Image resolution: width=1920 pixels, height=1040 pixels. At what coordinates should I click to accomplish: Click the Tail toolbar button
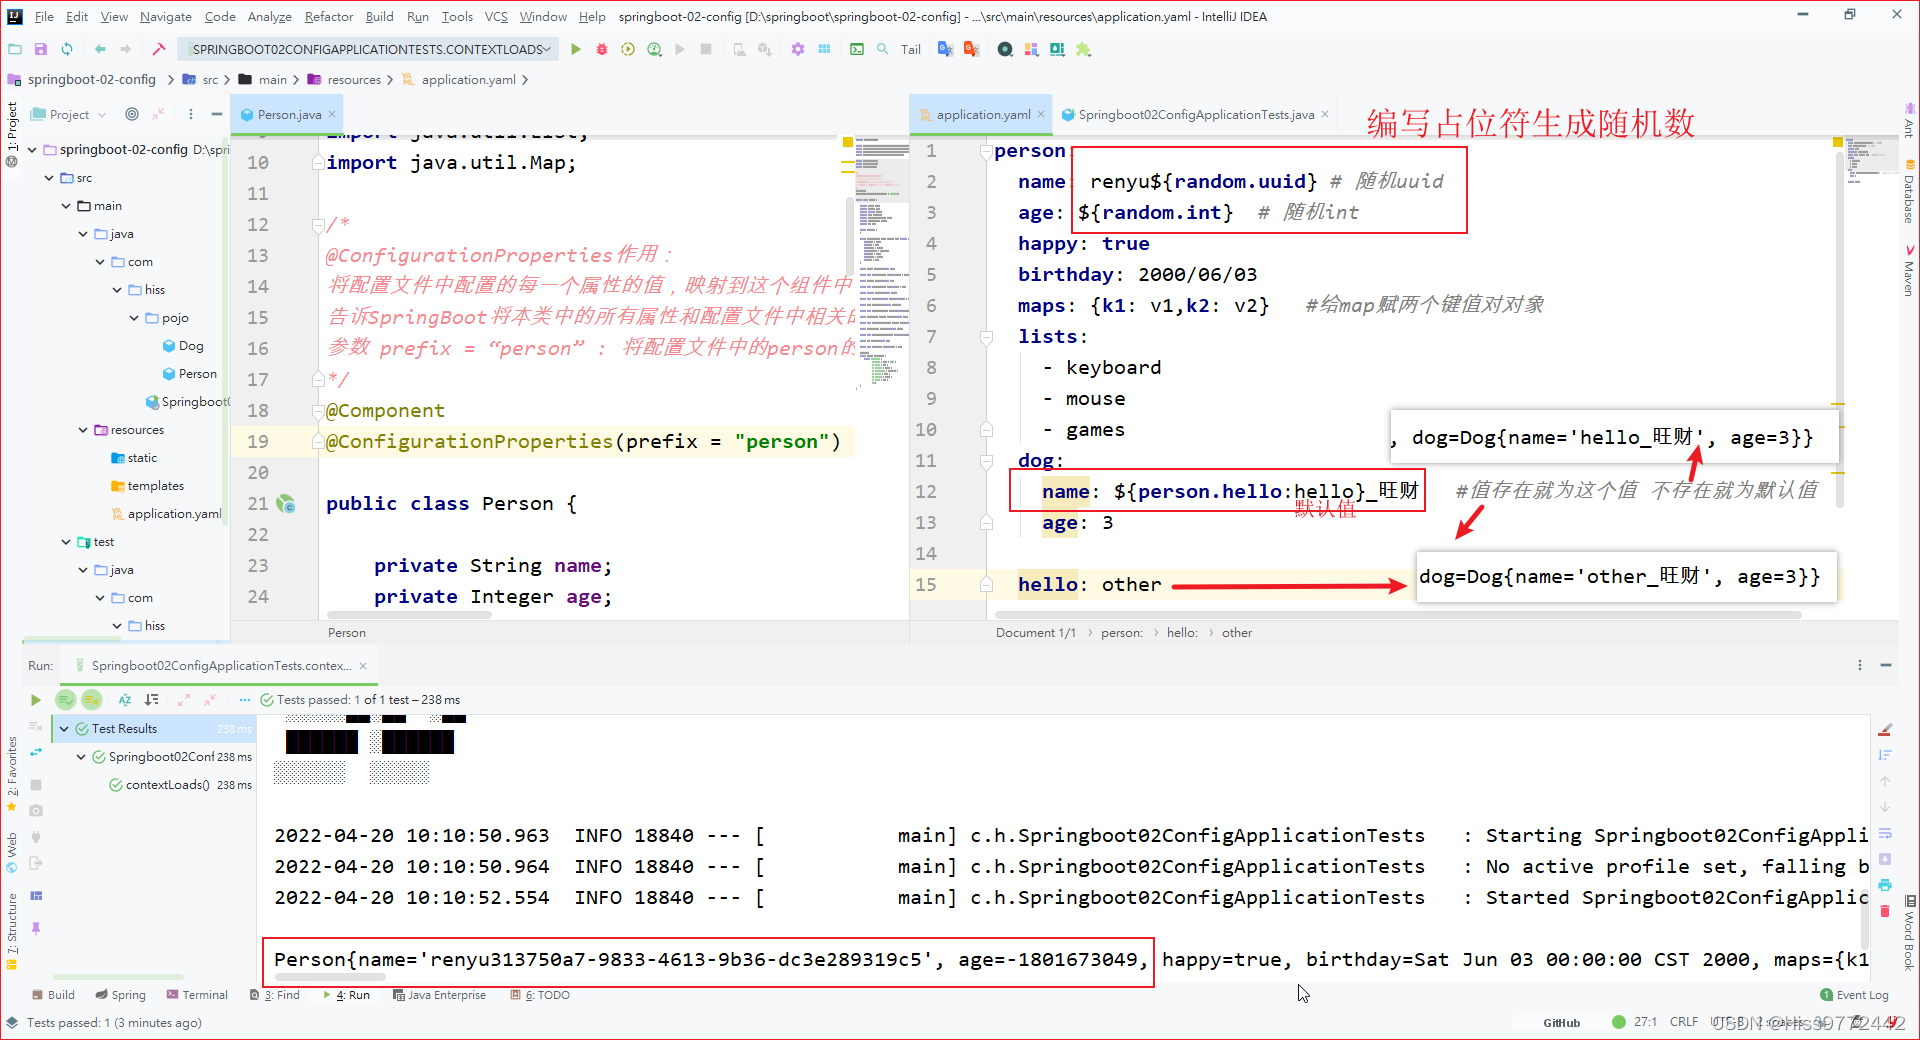click(911, 49)
